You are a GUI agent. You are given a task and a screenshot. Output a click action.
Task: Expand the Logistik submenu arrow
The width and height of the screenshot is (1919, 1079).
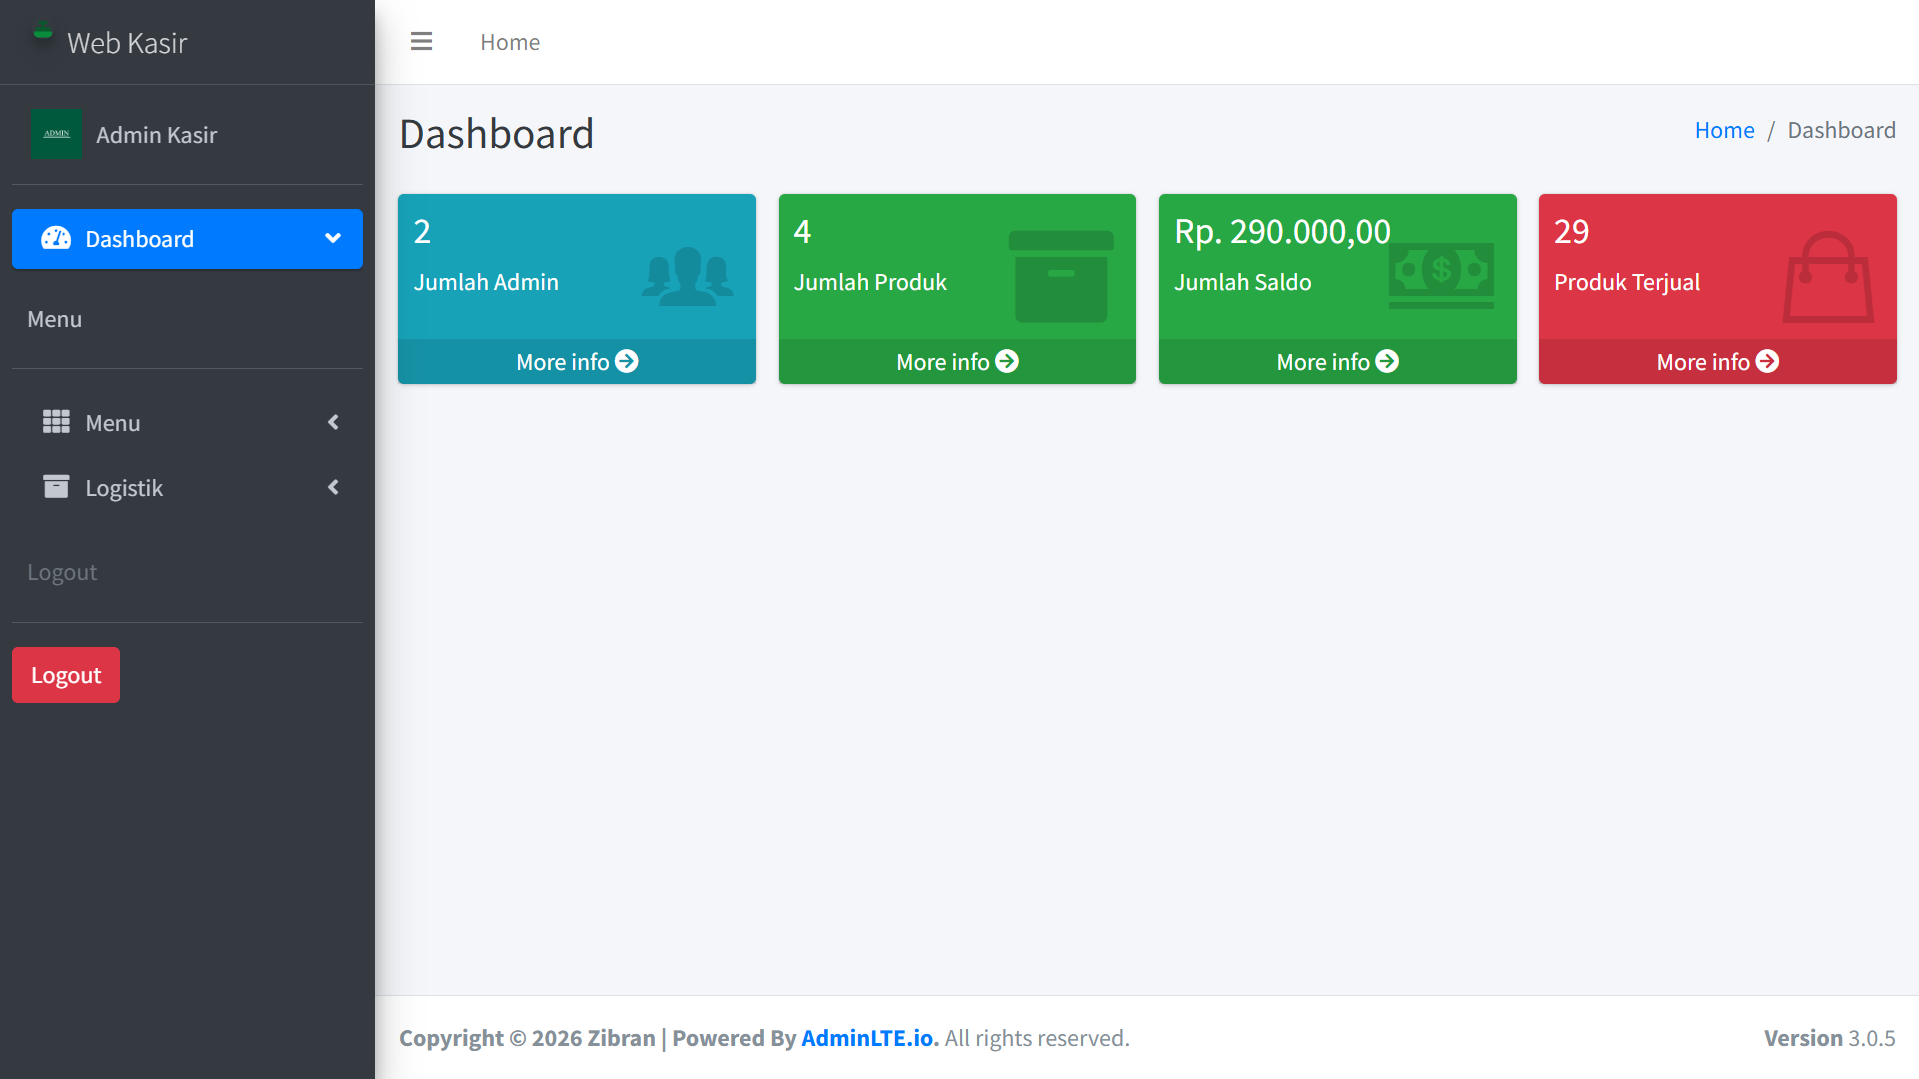(333, 487)
